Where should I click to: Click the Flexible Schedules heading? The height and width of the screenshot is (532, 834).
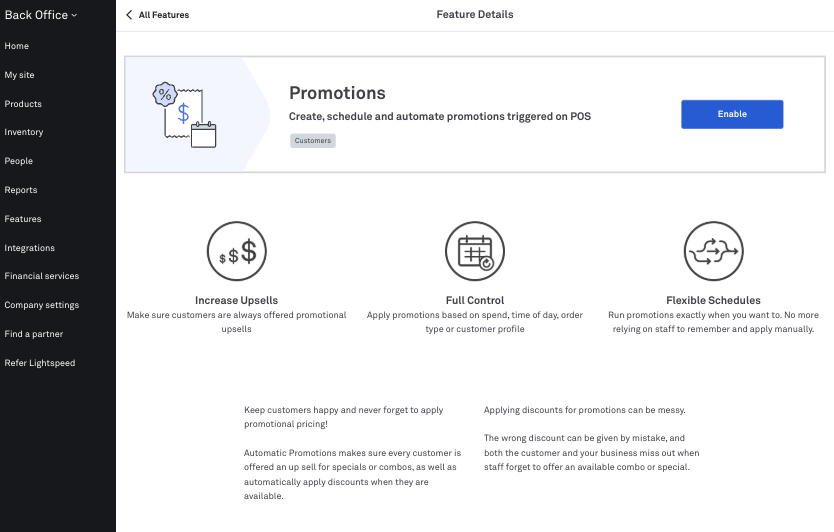pyautogui.click(x=713, y=300)
